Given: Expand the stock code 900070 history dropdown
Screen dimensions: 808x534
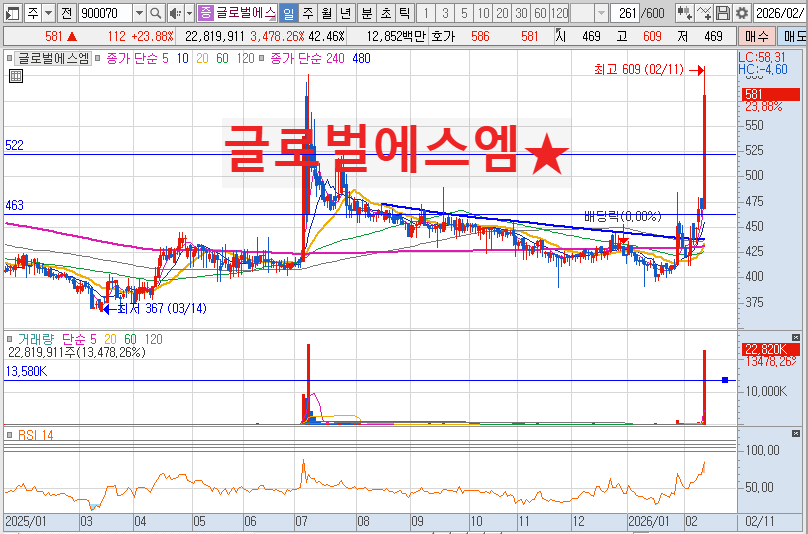Looking at the screenshot, I should tap(139, 13).
